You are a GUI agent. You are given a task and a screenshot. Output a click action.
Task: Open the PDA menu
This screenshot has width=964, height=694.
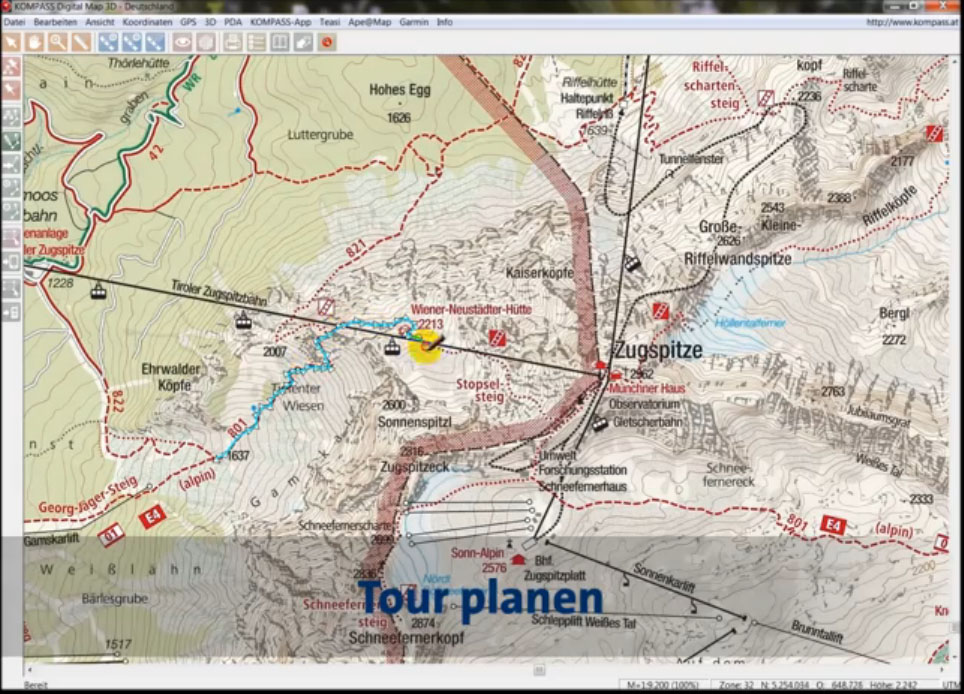point(233,22)
